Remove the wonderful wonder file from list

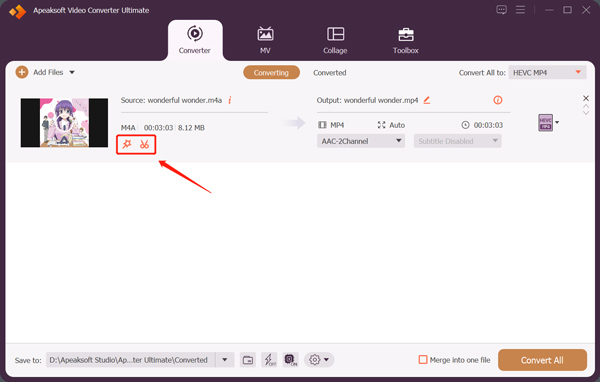pos(585,98)
